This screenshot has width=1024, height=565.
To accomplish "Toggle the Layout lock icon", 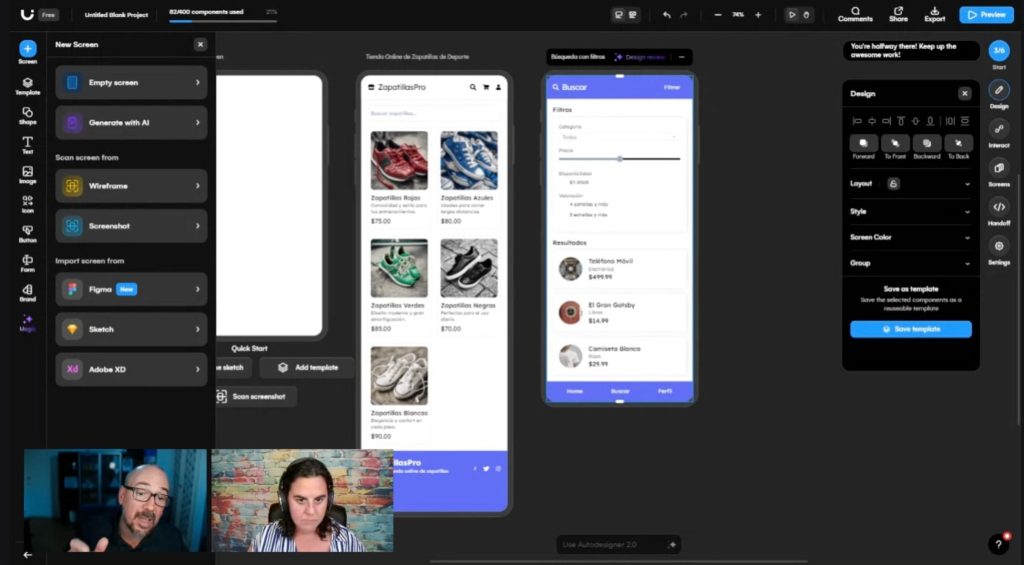I will point(893,184).
